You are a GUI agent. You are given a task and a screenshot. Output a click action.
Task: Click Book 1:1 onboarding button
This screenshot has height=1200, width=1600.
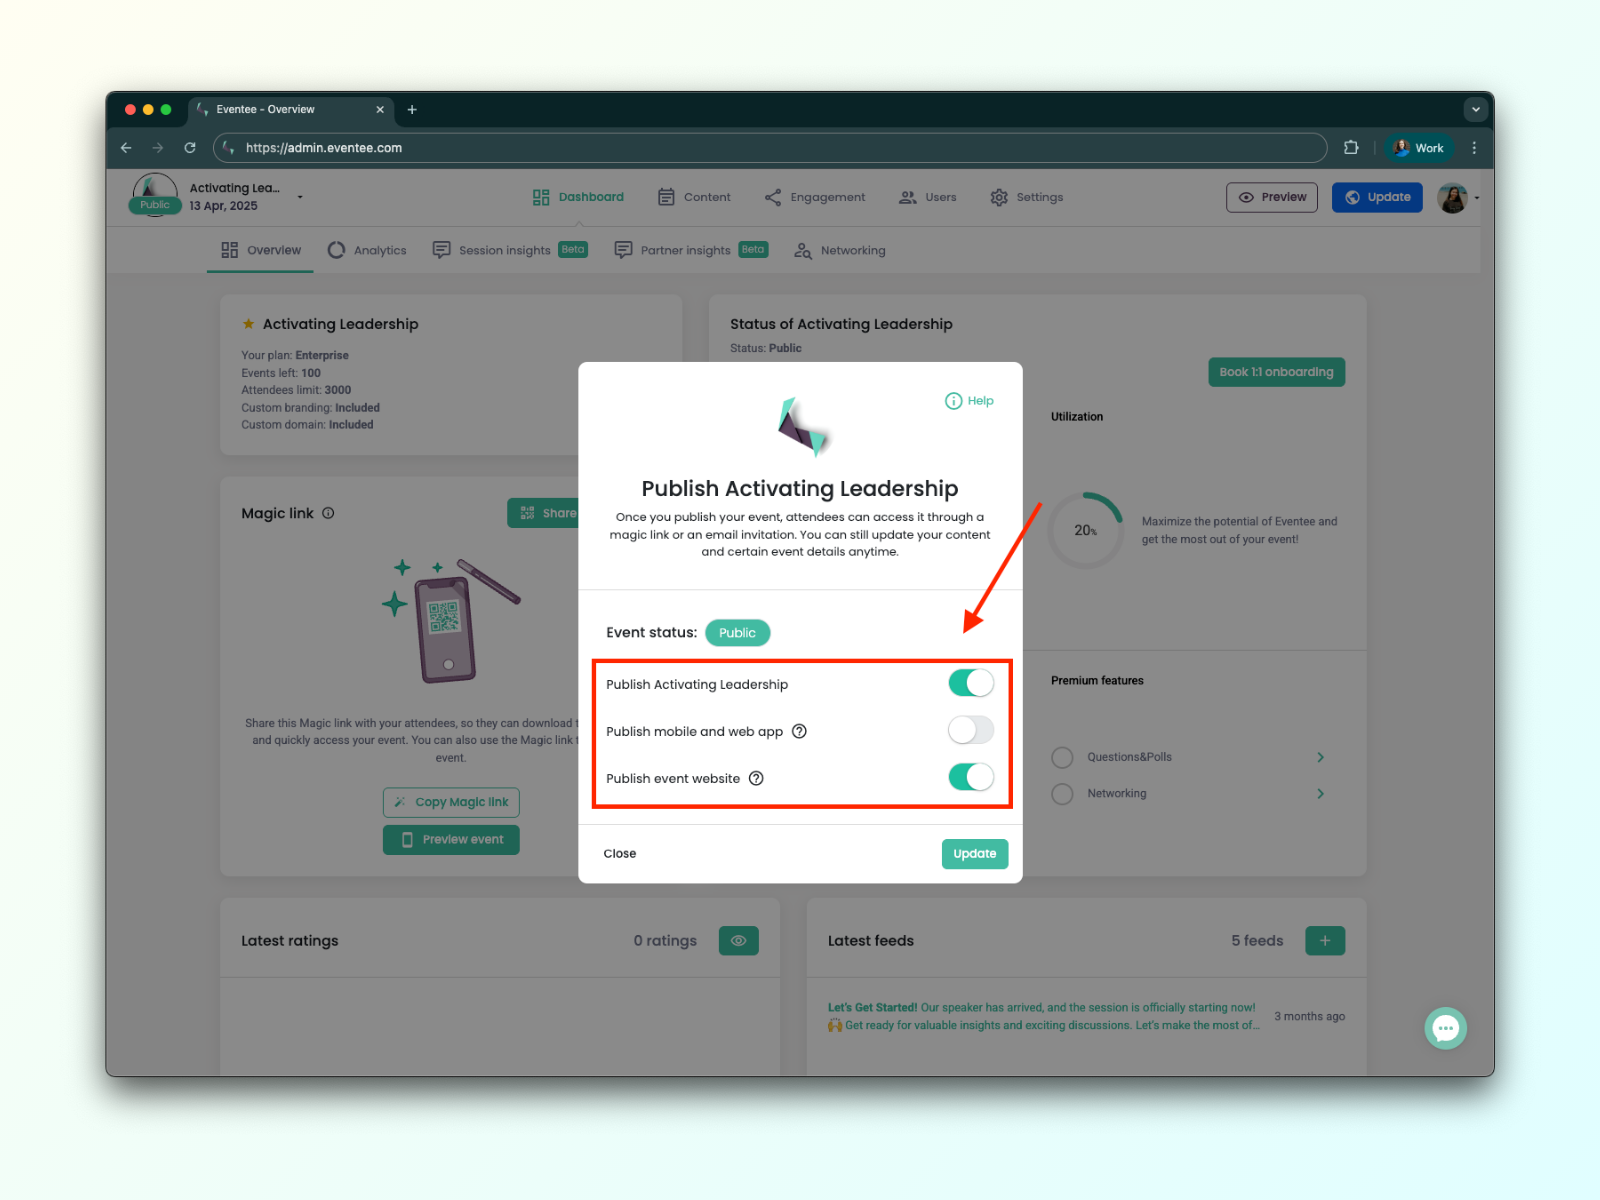pos(1276,372)
